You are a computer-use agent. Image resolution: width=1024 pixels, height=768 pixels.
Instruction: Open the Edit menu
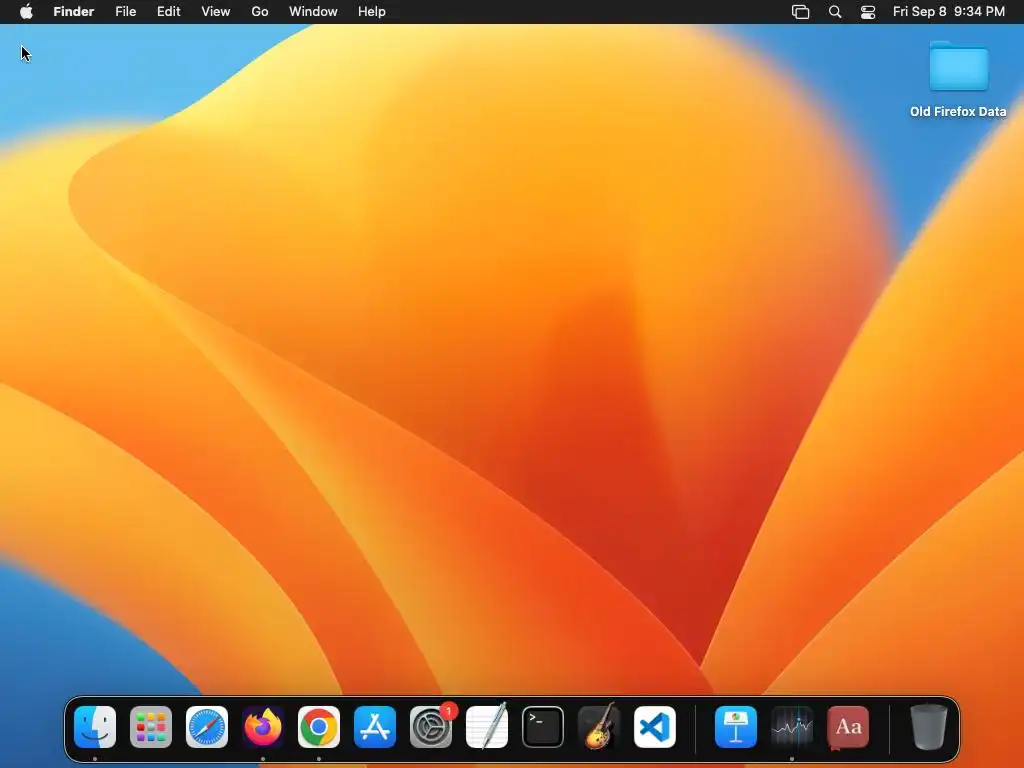pyautogui.click(x=168, y=12)
